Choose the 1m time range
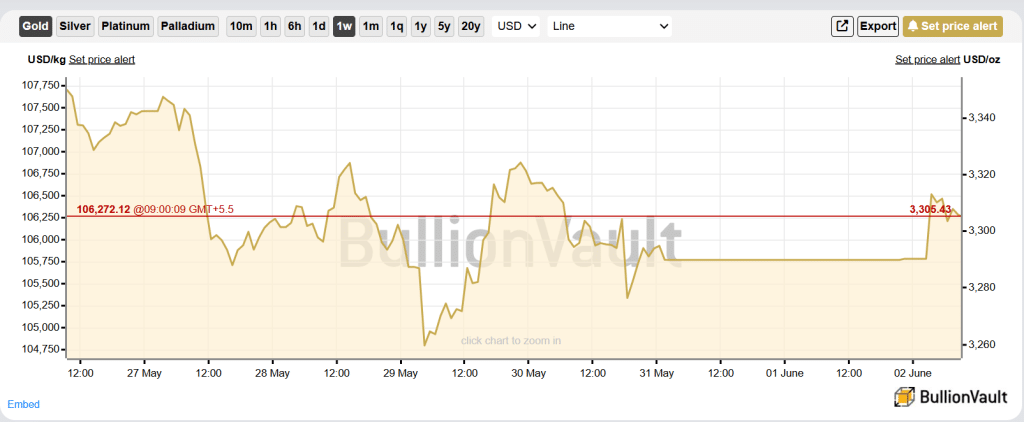Image resolution: width=1024 pixels, height=422 pixels. pos(371,26)
